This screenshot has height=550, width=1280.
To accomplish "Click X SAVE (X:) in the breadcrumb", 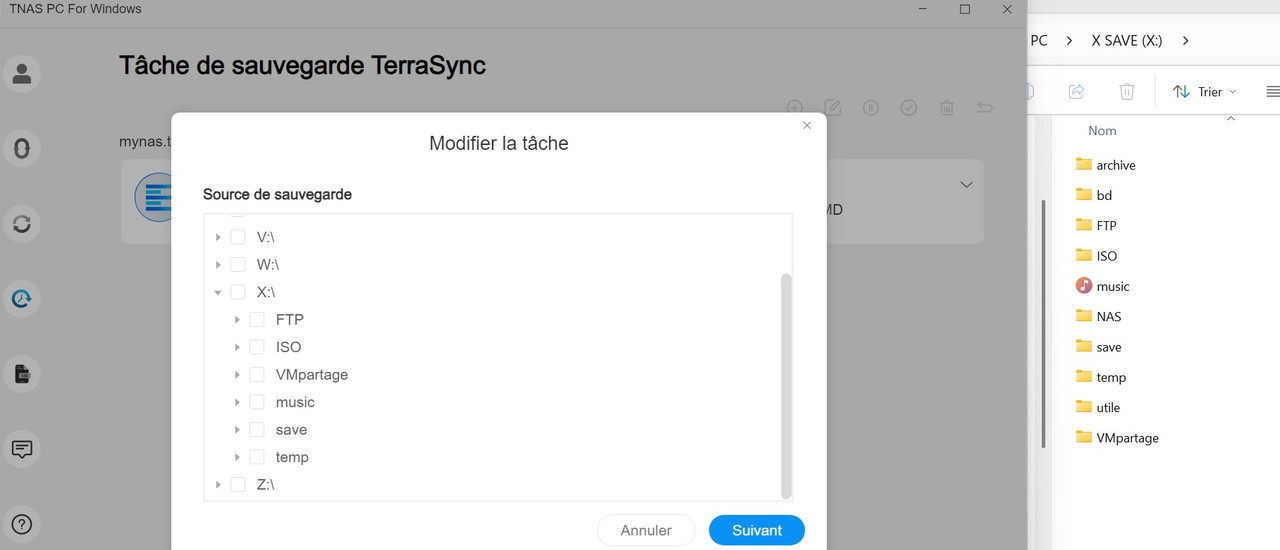I will tap(1127, 41).
